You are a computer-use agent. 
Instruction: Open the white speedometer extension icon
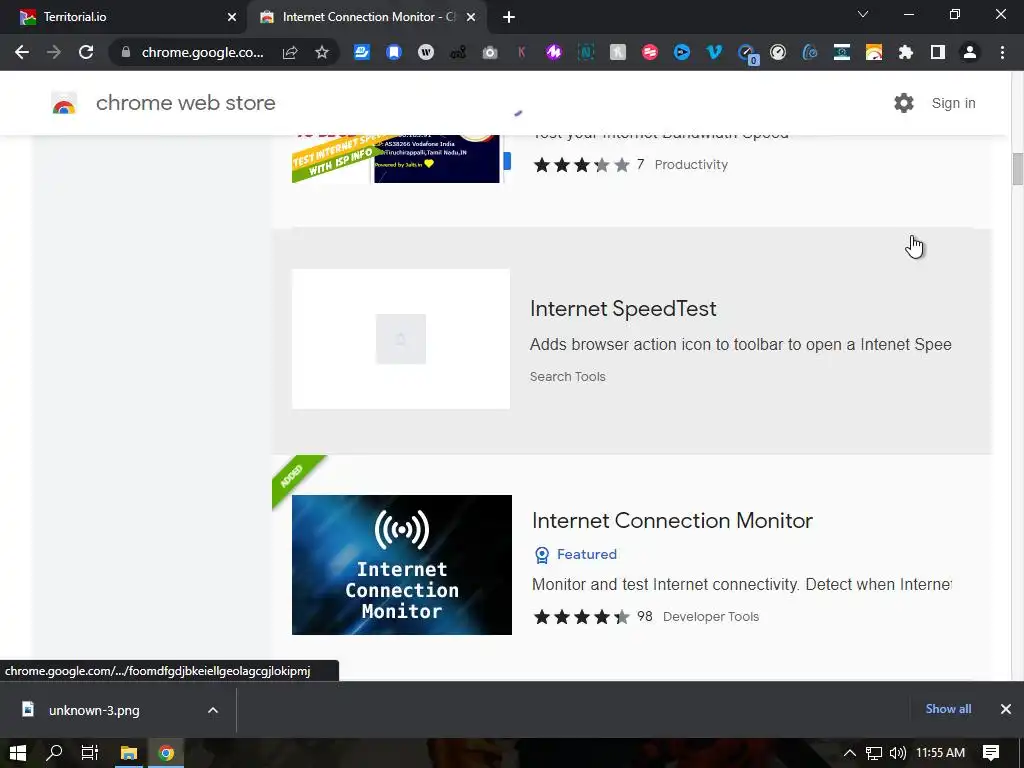click(778, 52)
